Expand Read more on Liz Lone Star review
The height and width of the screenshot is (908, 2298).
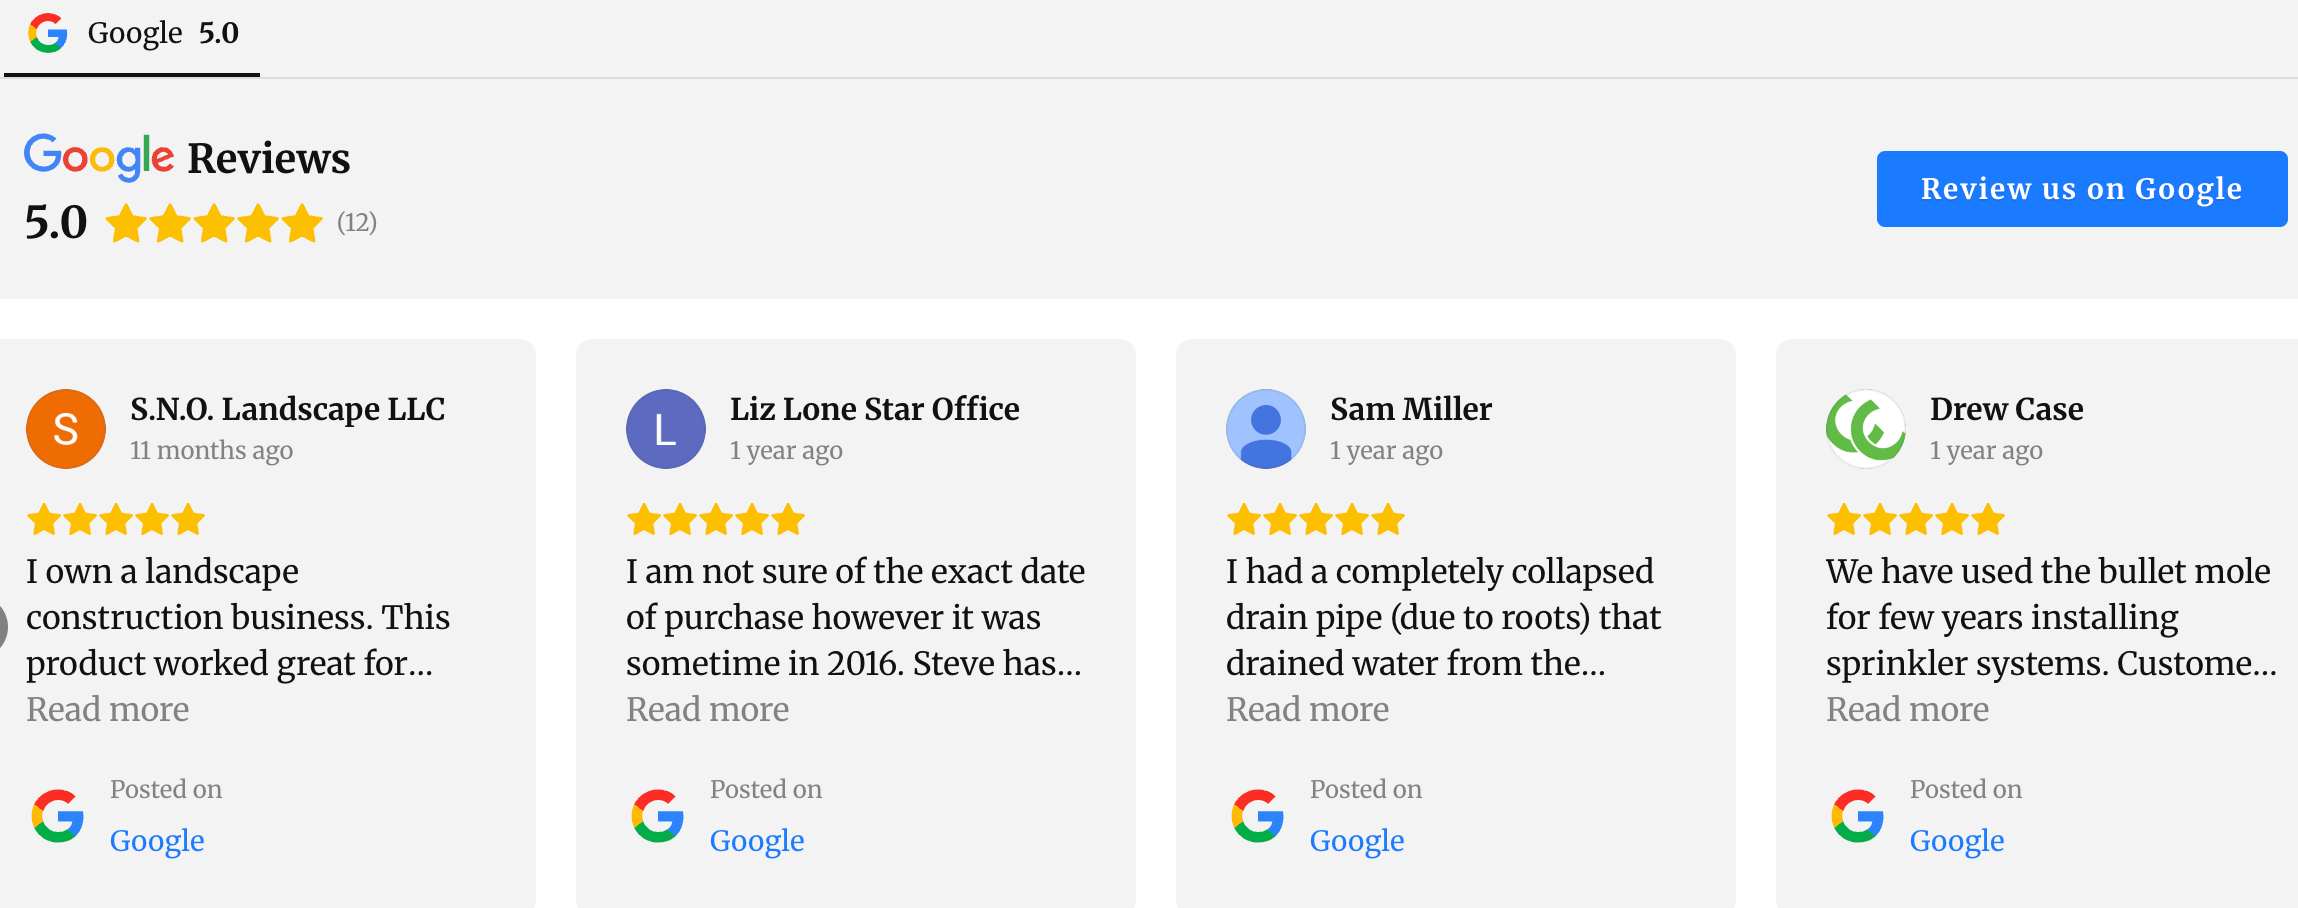tap(708, 709)
